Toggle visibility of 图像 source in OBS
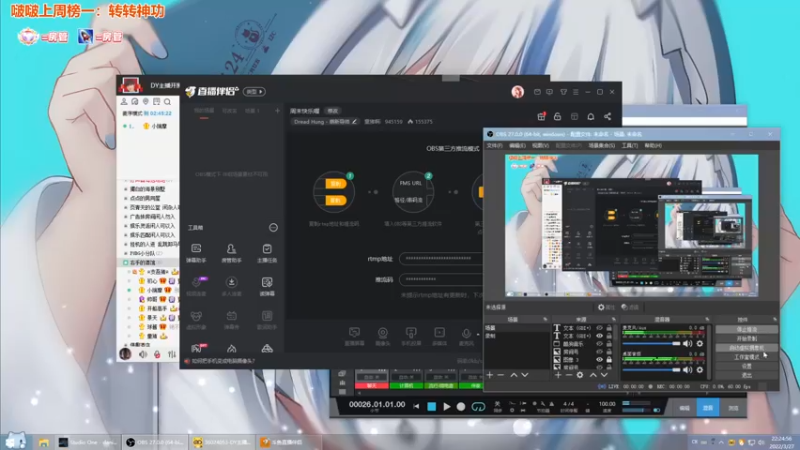The image size is (800, 450). point(599,360)
